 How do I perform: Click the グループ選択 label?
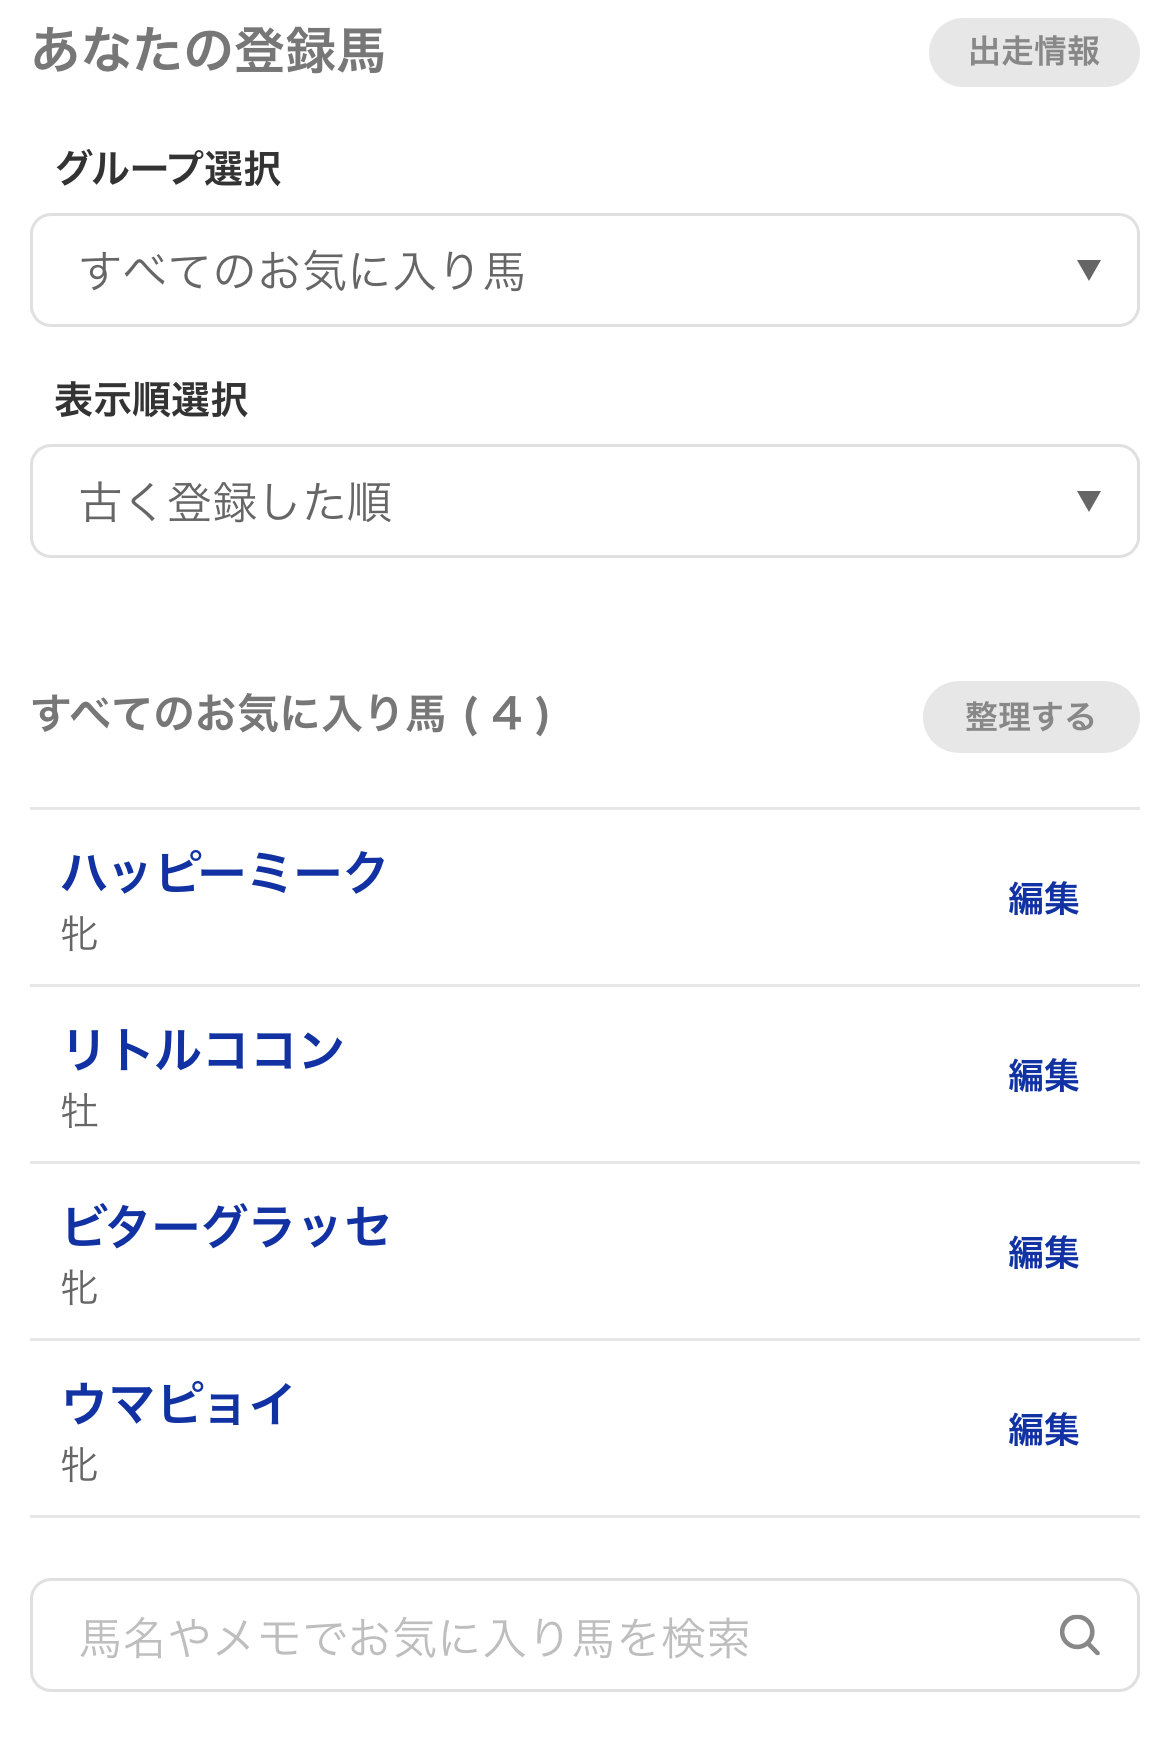coord(168,168)
